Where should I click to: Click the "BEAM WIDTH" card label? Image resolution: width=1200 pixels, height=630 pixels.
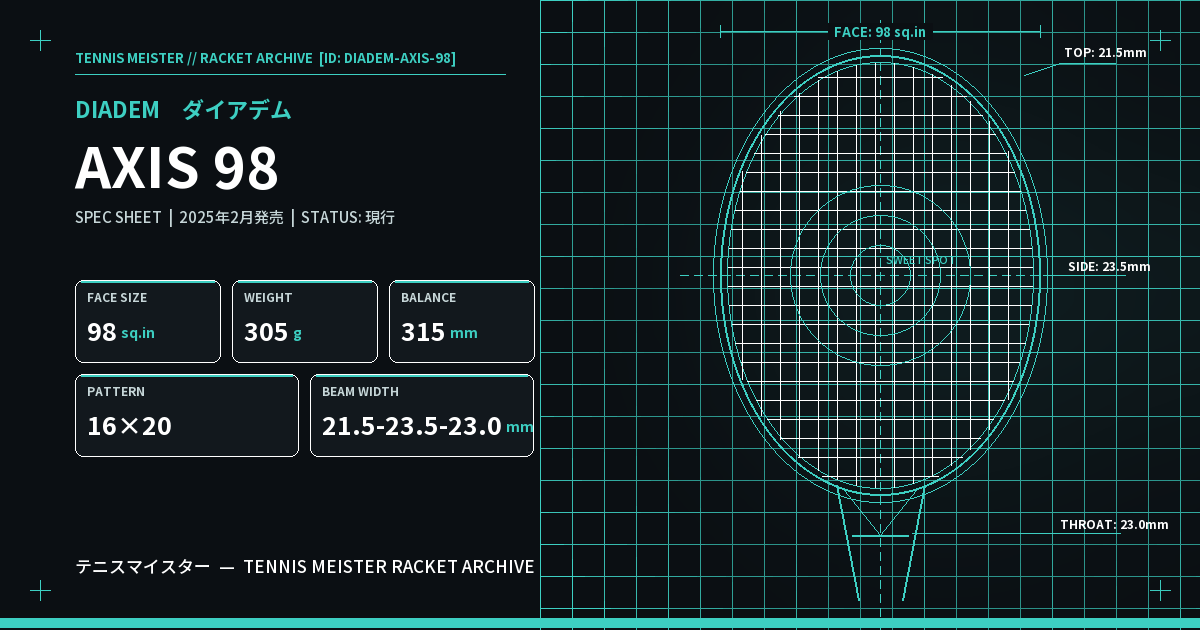360,392
